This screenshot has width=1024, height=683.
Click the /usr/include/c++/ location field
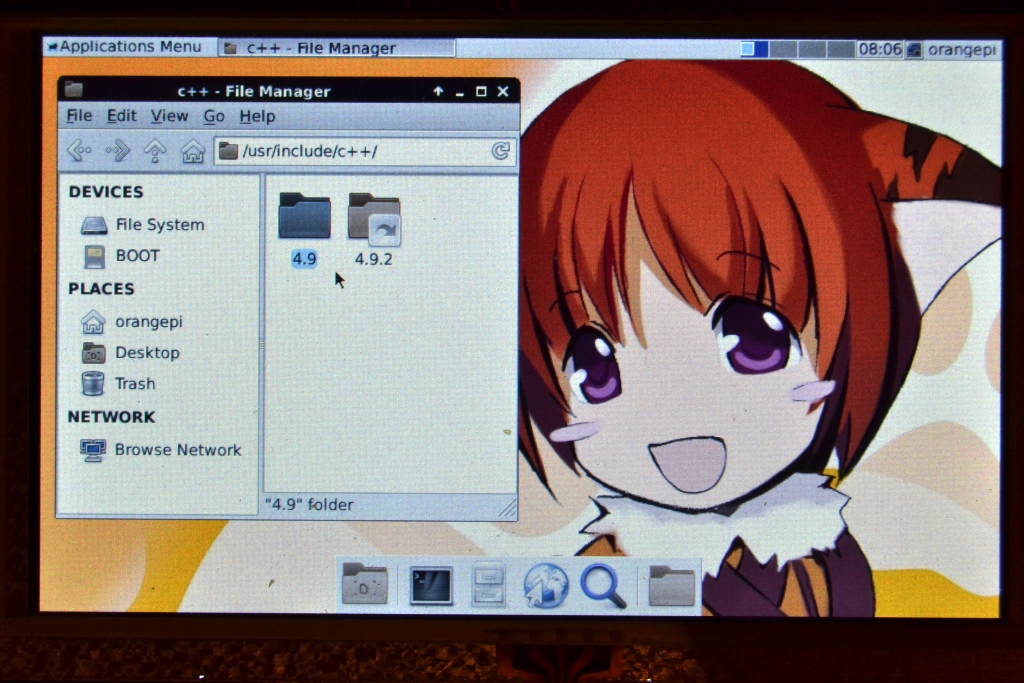pyautogui.click(x=365, y=151)
